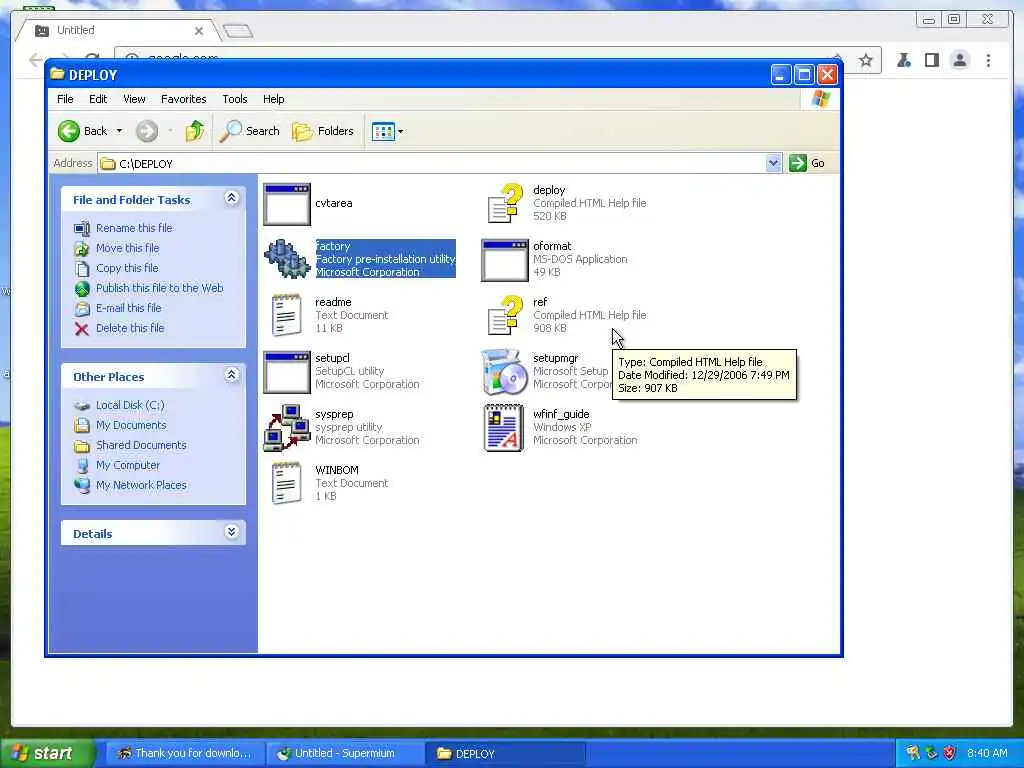The width and height of the screenshot is (1024, 768).
Task: Open browser profile avatar icon
Action: (960, 61)
